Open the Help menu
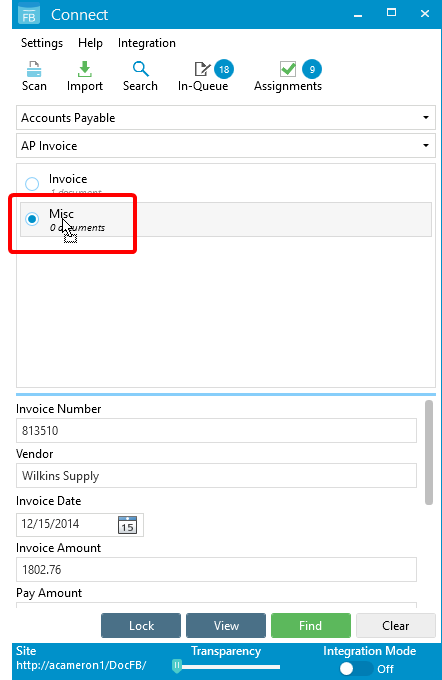 [90, 43]
